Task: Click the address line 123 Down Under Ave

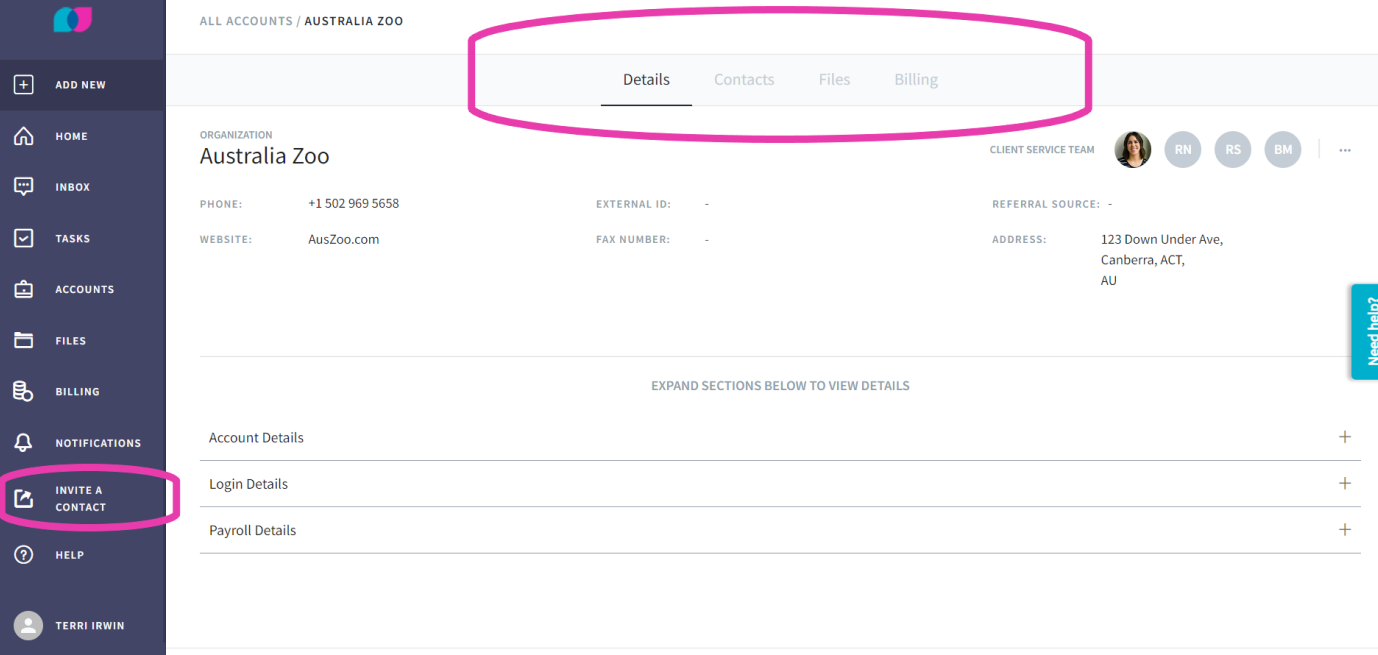Action: tap(1162, 239)
